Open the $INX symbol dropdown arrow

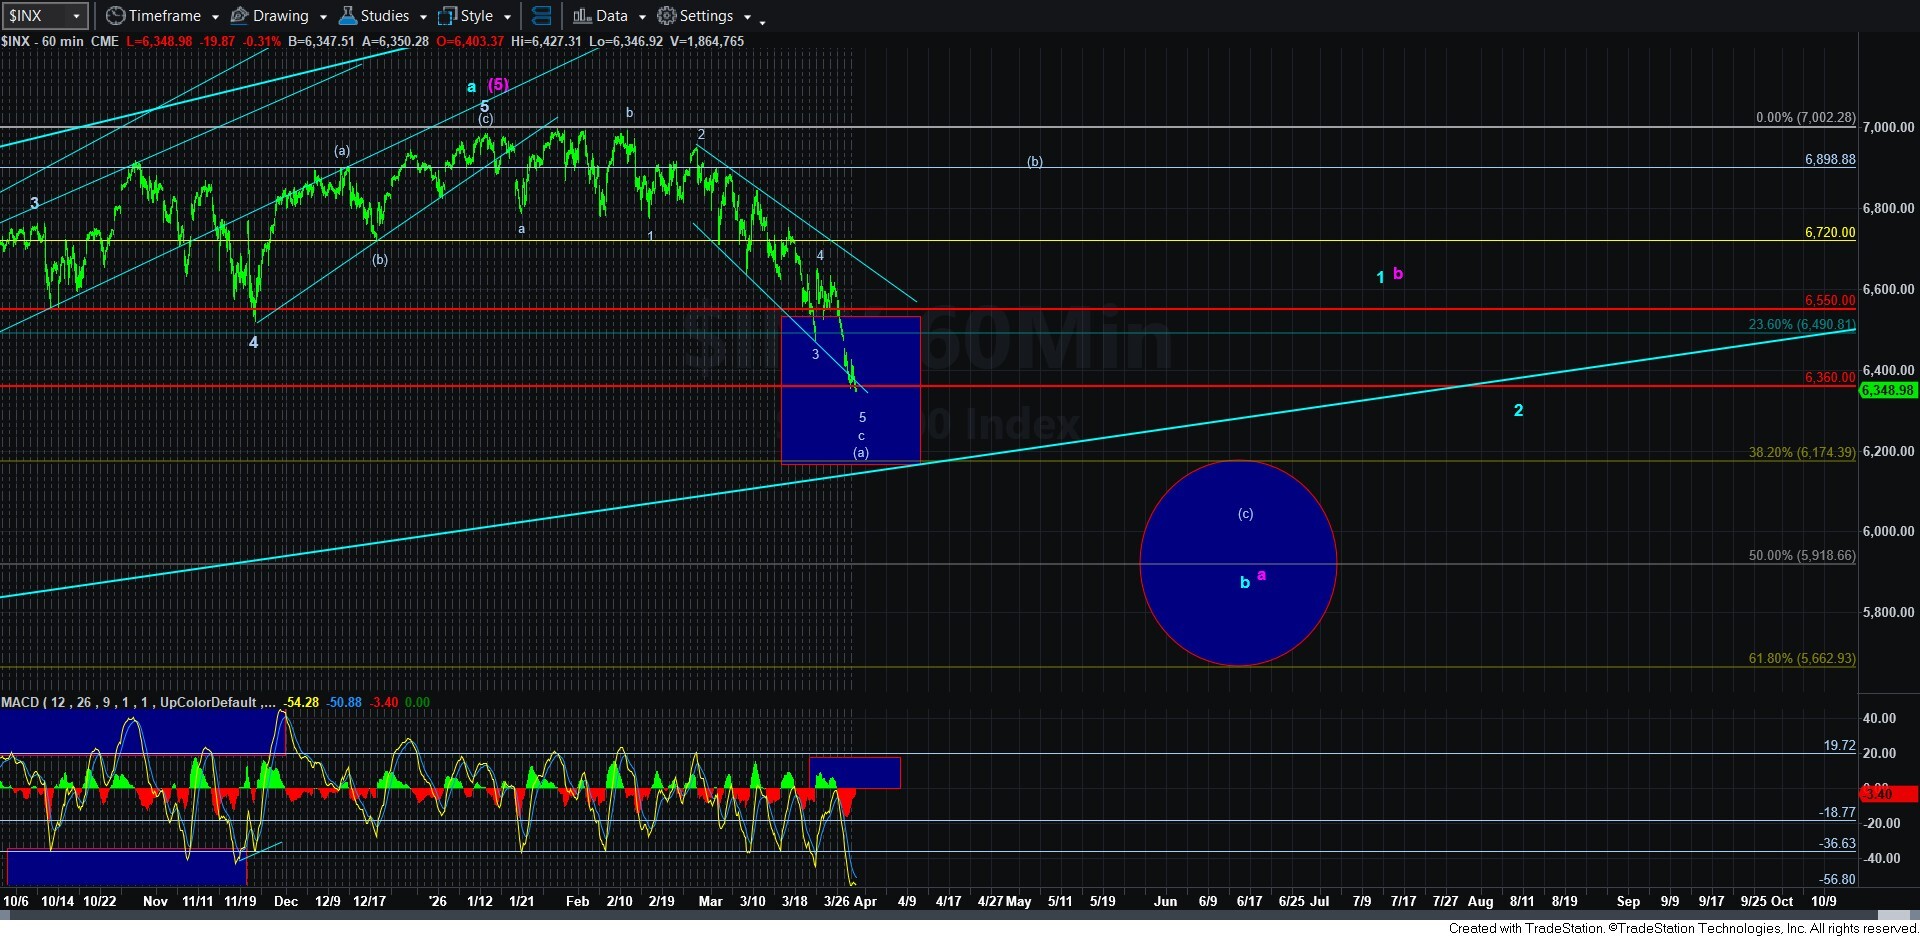[x=76, y=16]
